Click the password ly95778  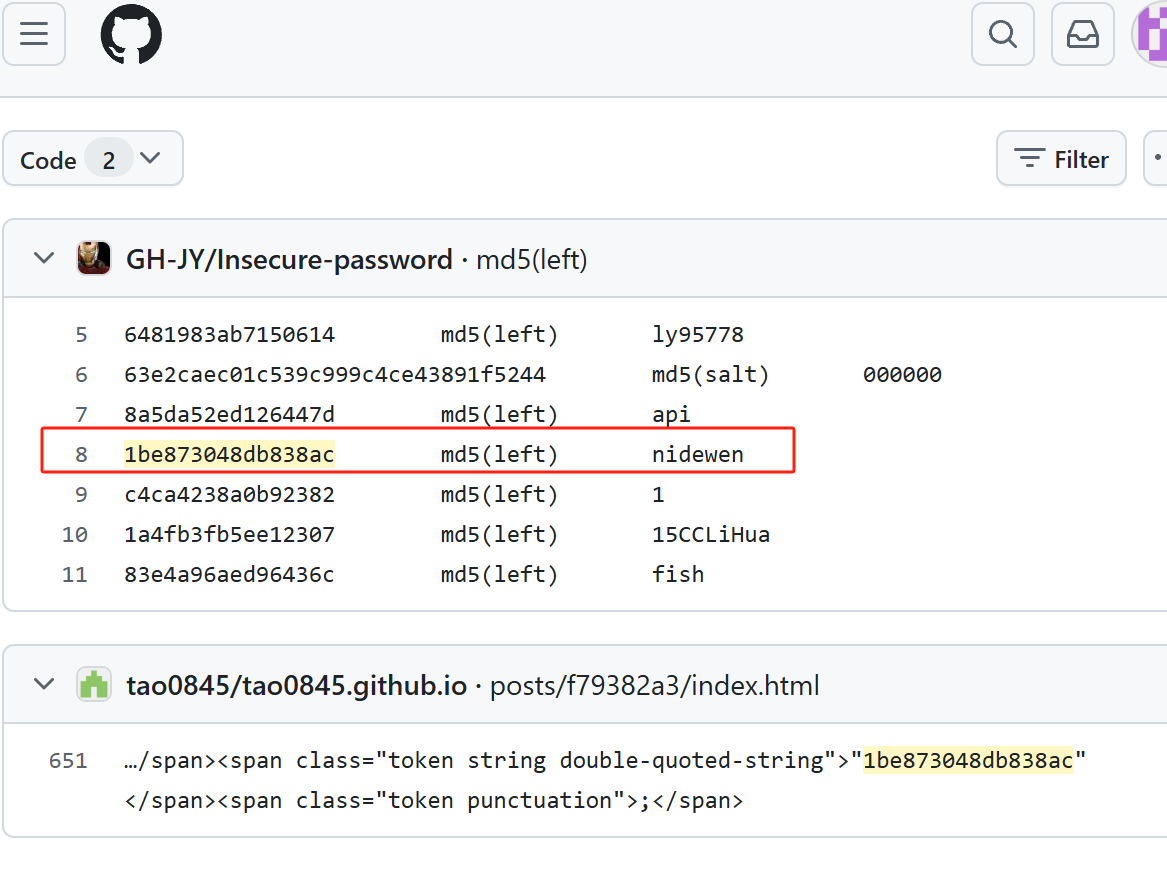[x=697, y=335]
